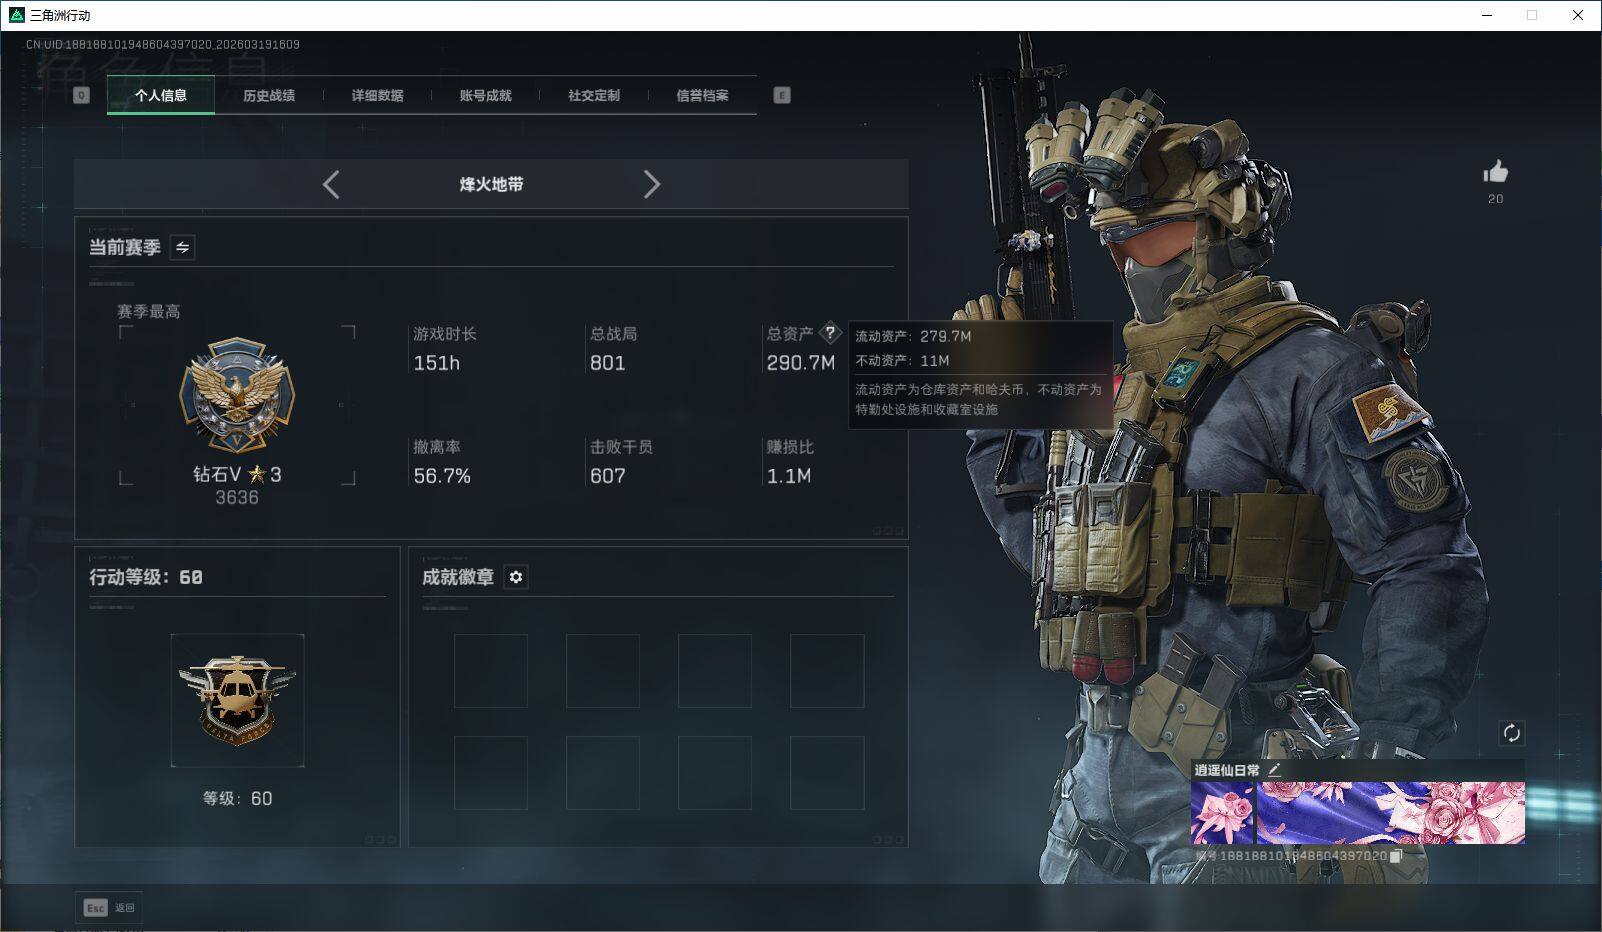The width and height of the screenshot is (1602, 932).
Task: Open the 成就徽章 settings gear
Action: 516,577
